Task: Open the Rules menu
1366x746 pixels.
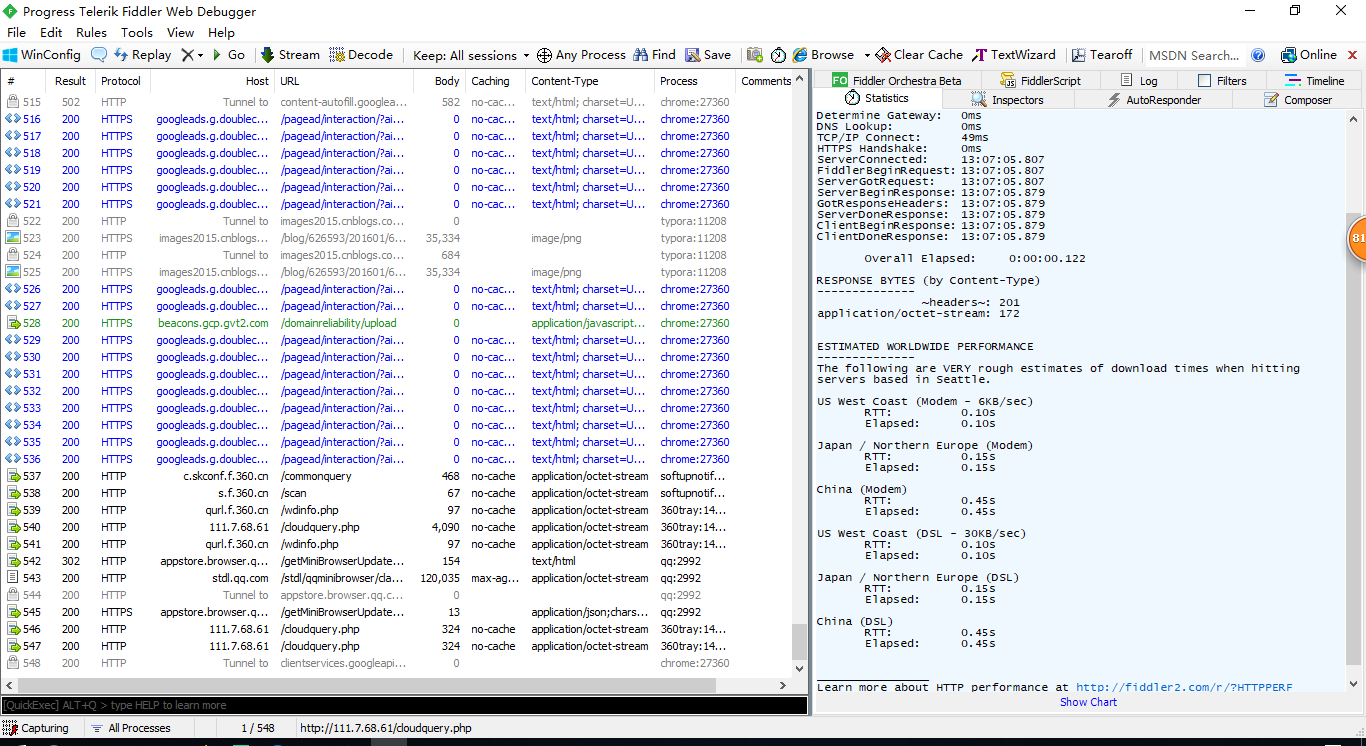Action: [x=91, y=33]
